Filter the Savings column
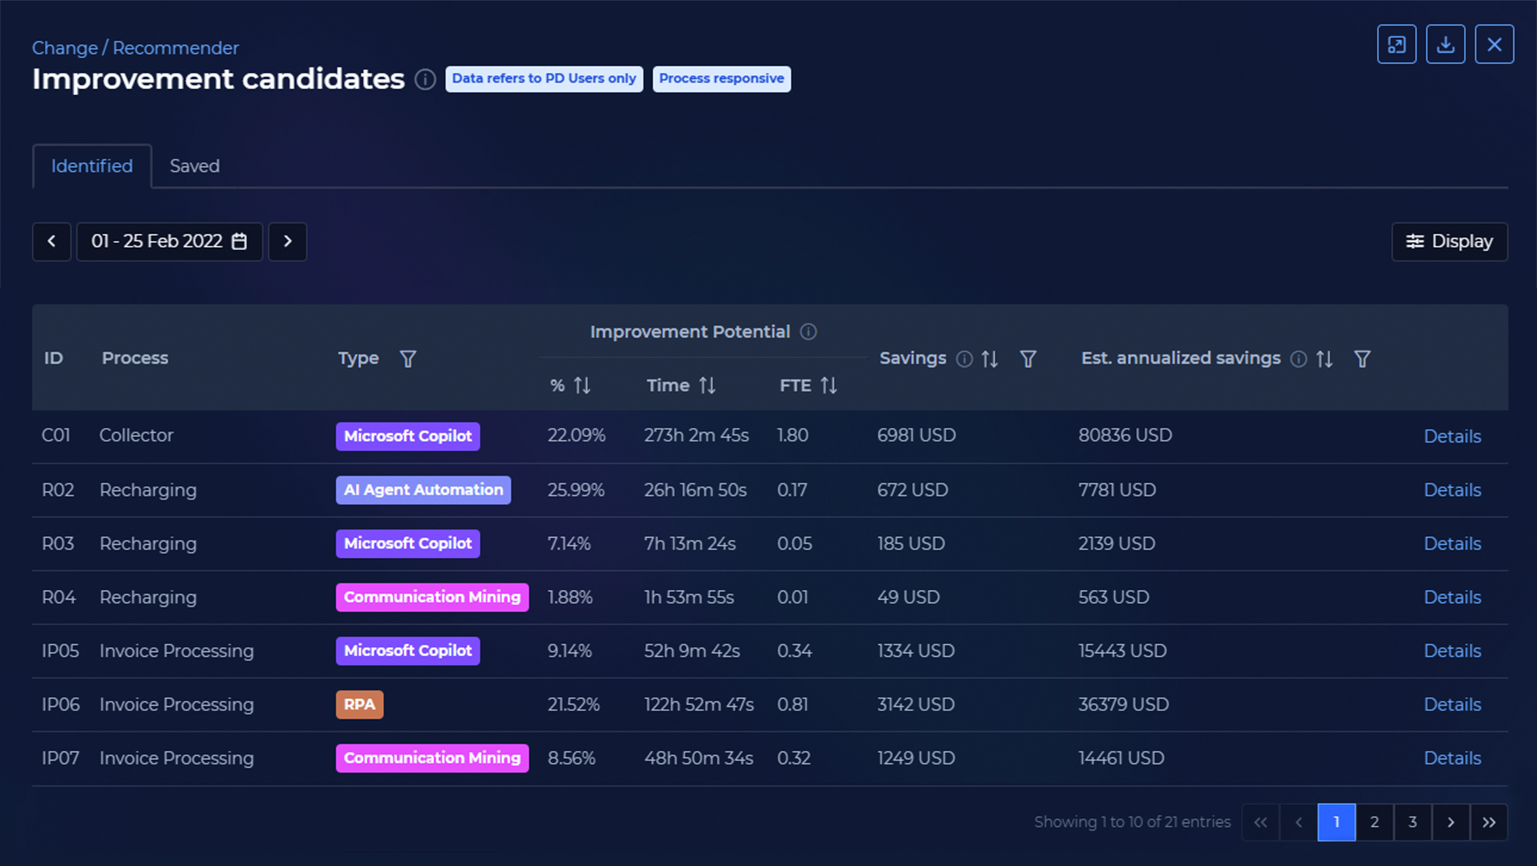The height and width of the screenshot is (866, 1537). (x=1028, y=358)
